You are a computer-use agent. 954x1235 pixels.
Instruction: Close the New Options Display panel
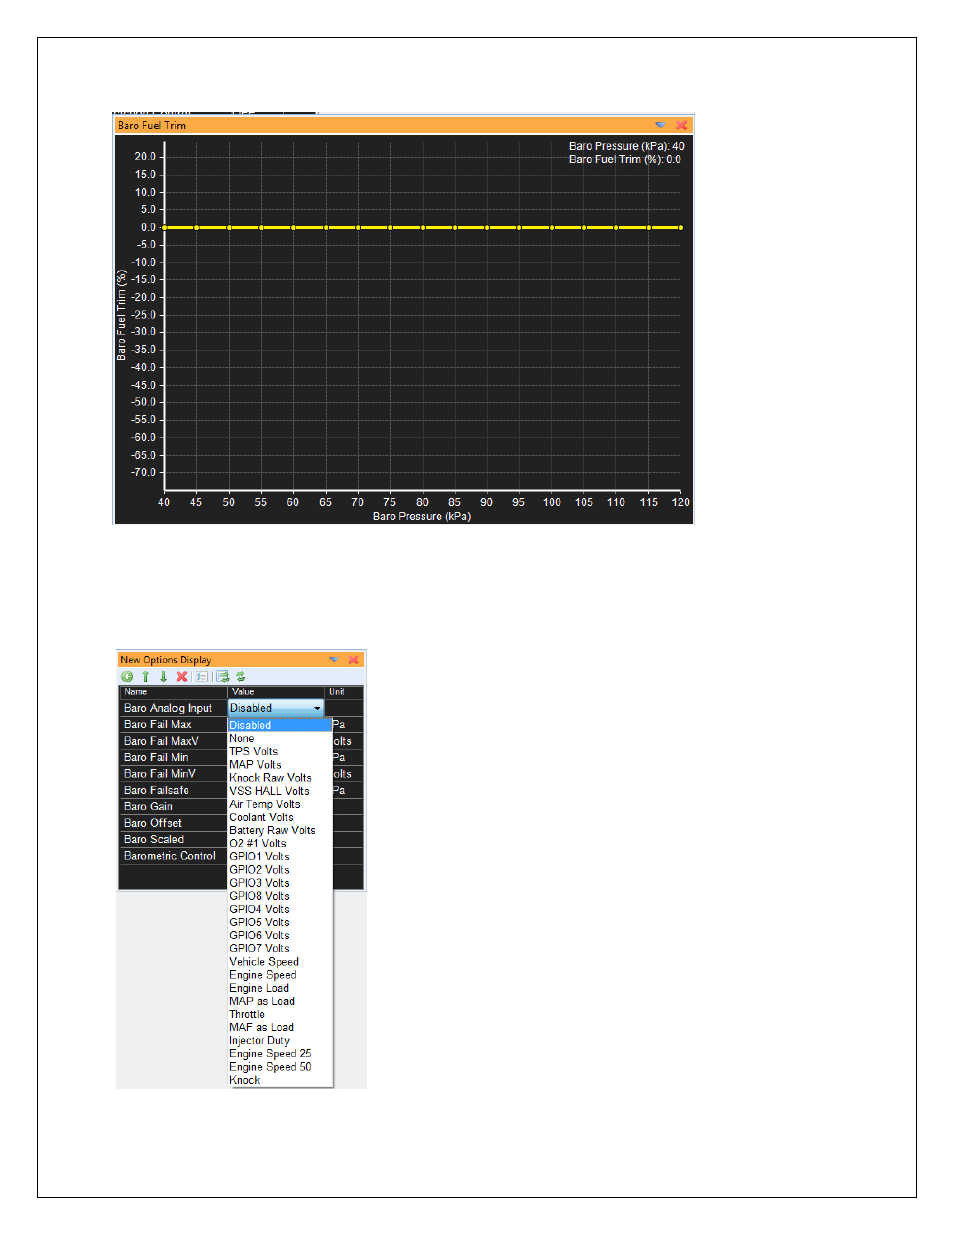click(x=354, y=660)
